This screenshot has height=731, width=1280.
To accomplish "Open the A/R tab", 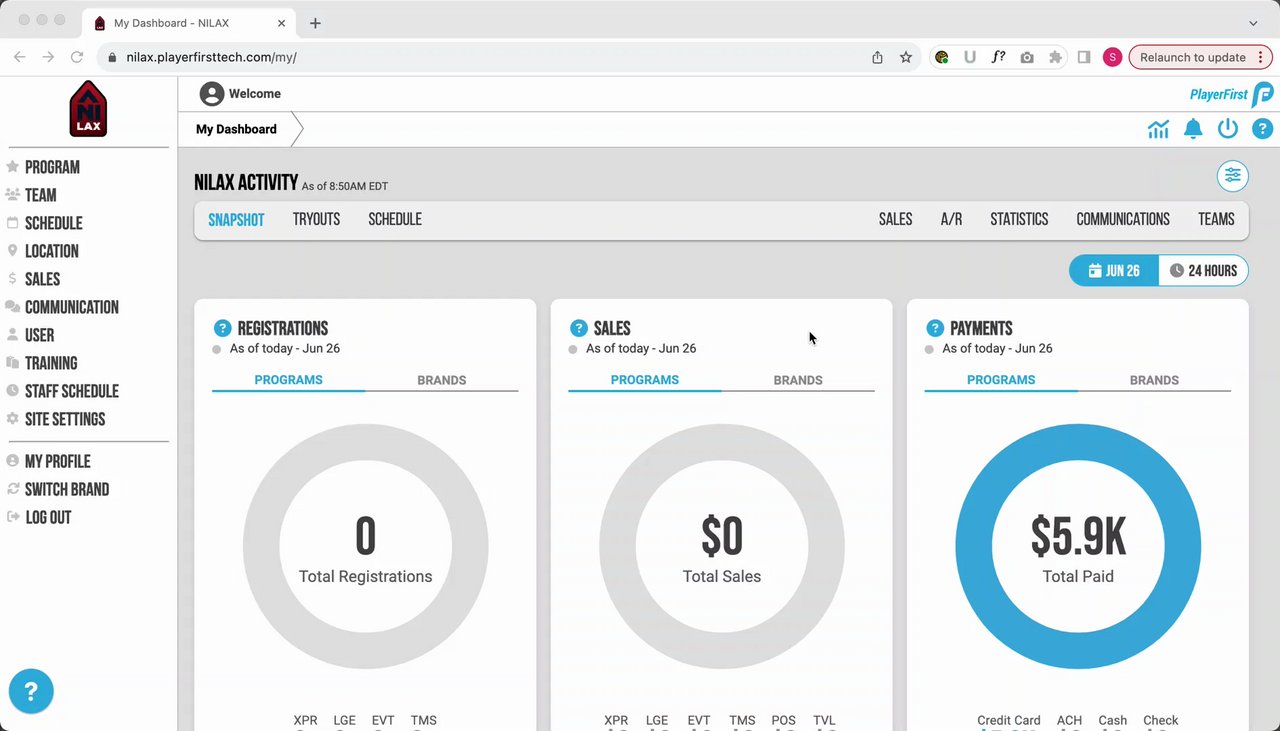I will pos(951,219).
